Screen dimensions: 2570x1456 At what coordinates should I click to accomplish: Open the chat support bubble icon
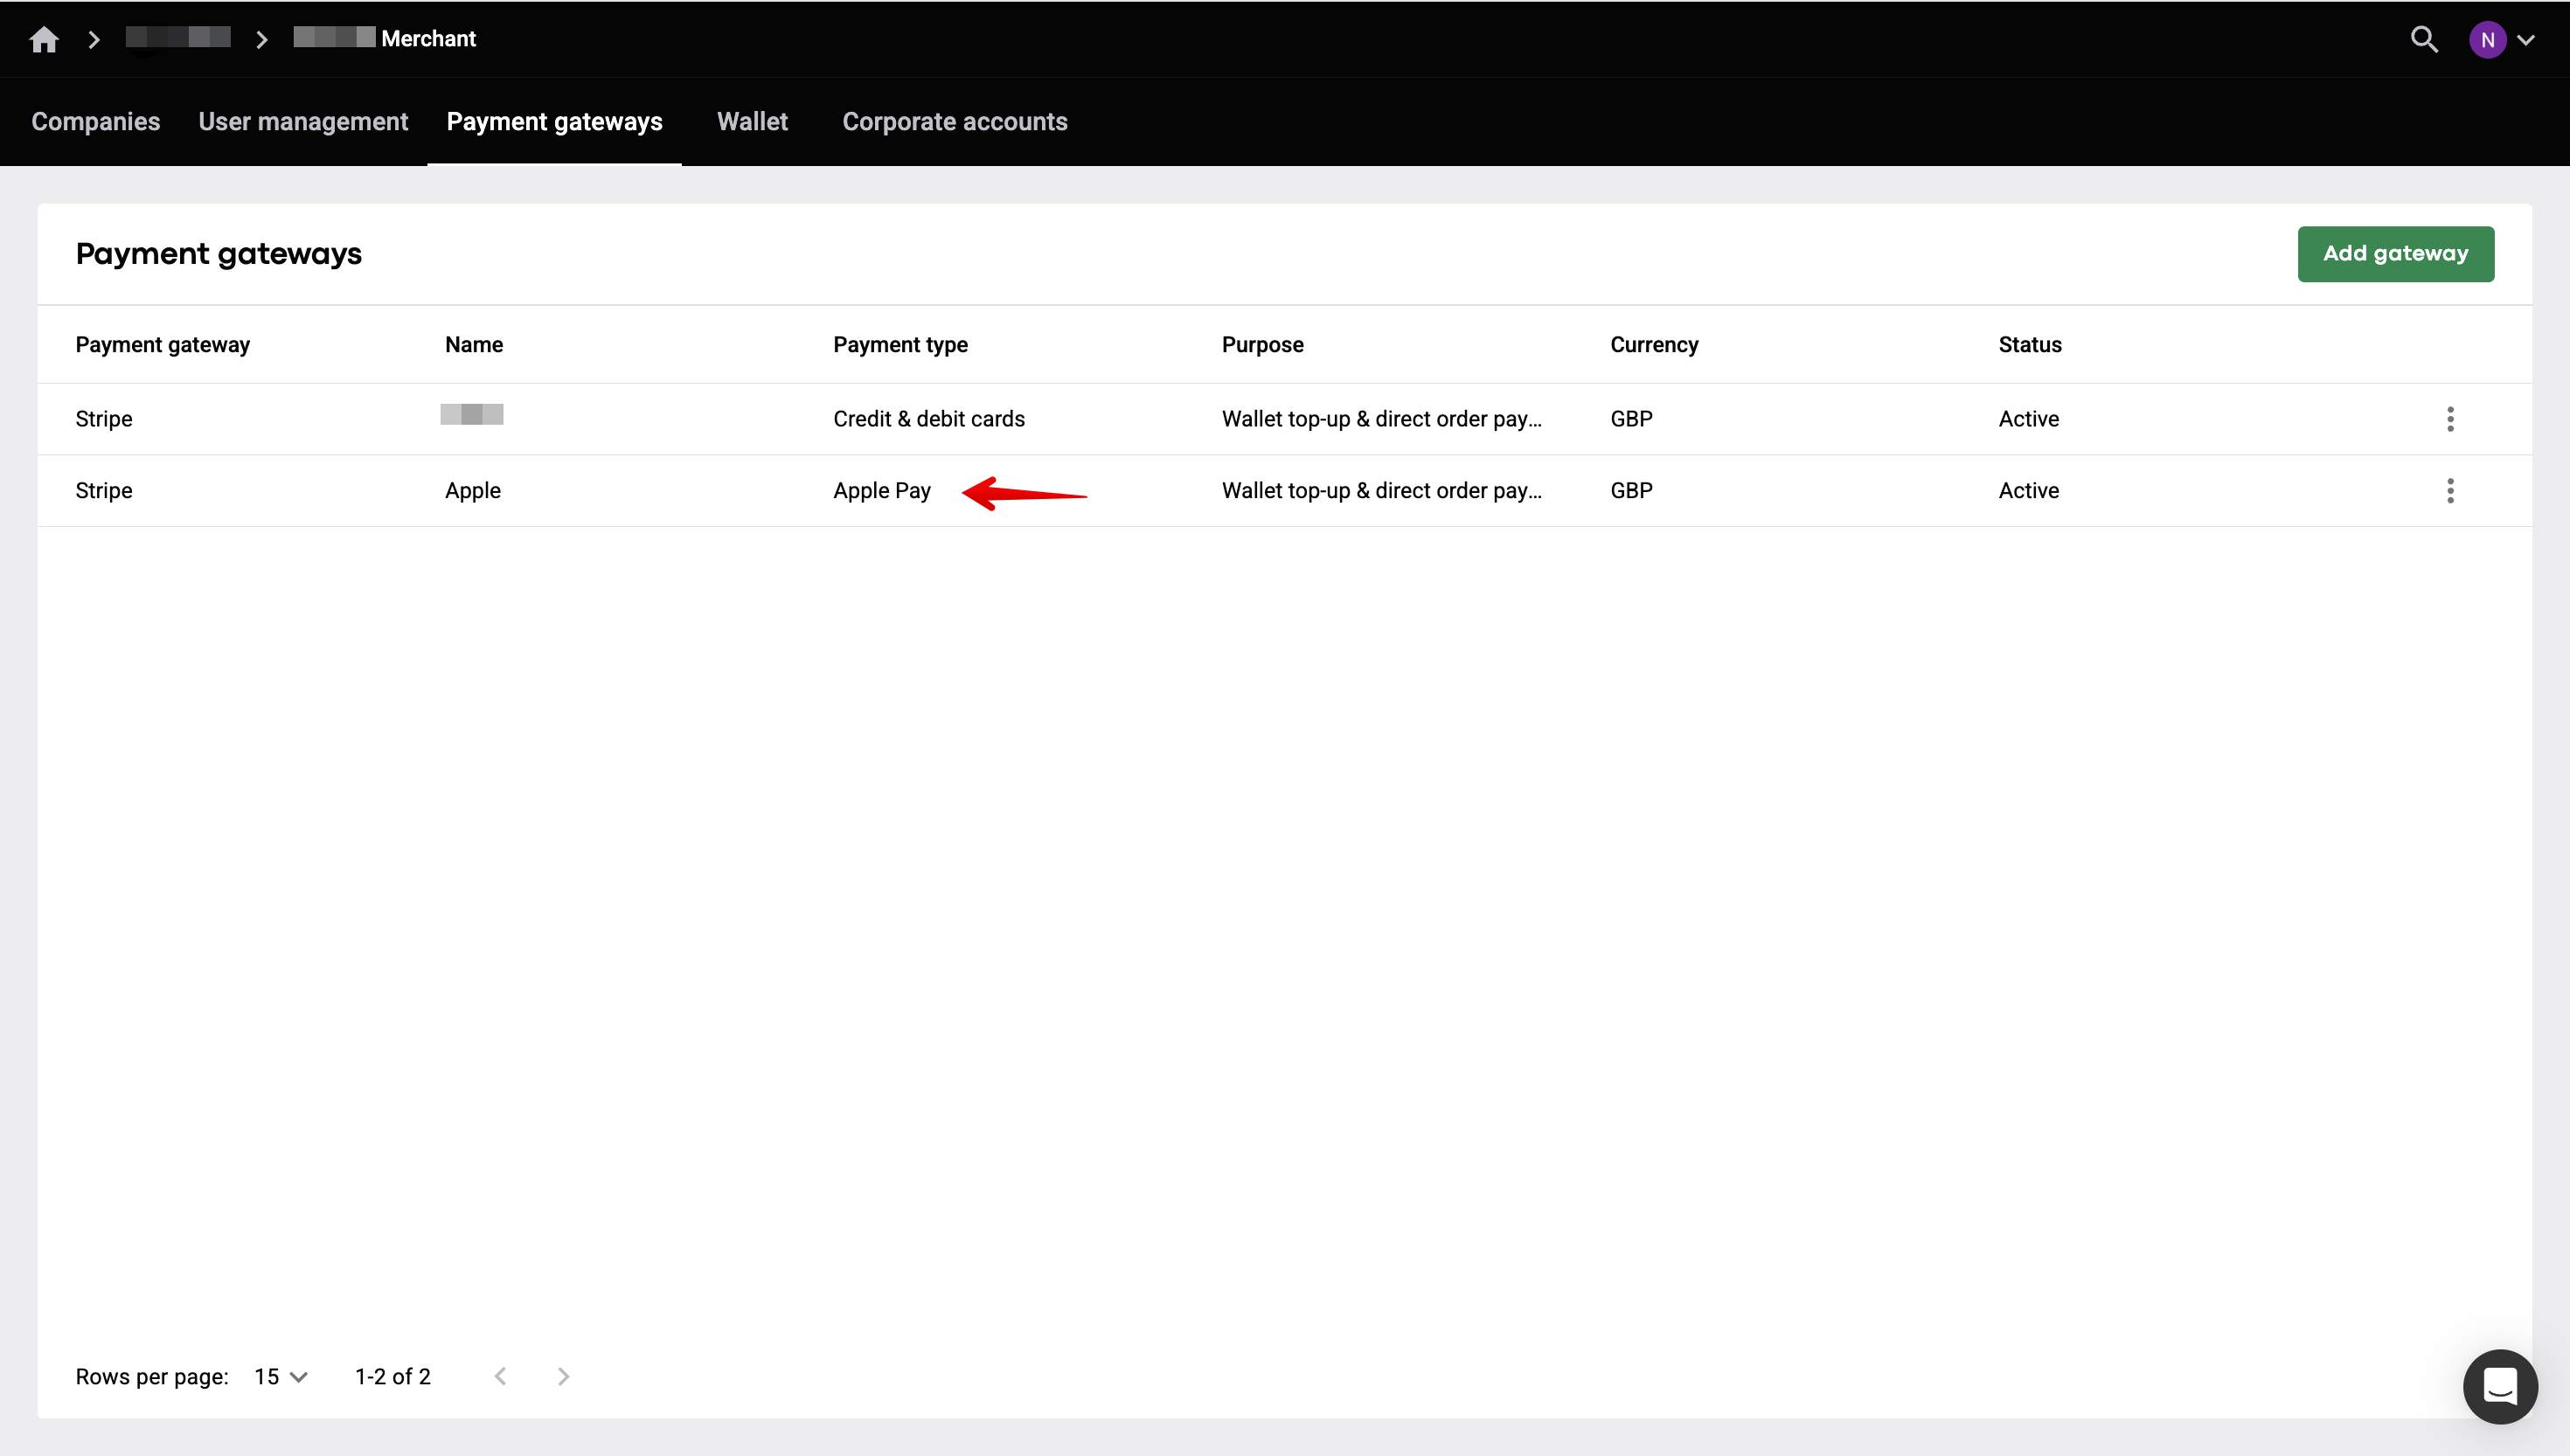click(2500, 1386)
